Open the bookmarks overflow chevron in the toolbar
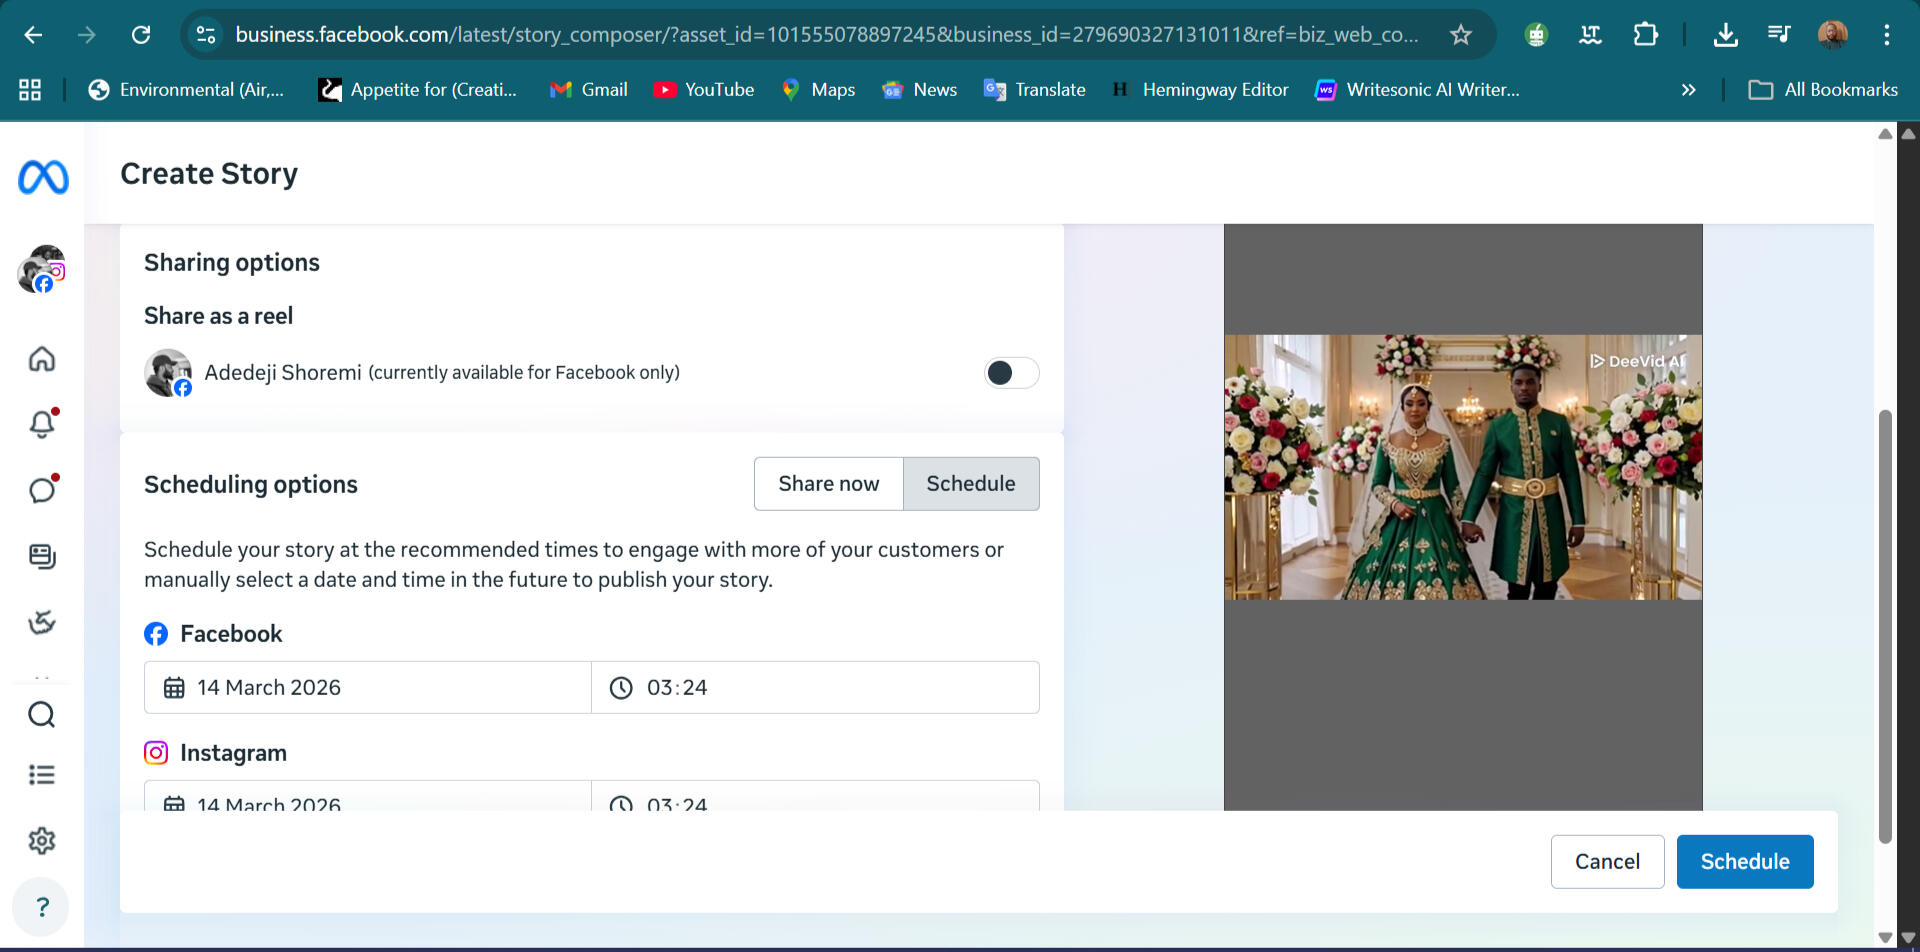The height and width of the screenshot is (952, 1920). click(x=1689, y=89)
